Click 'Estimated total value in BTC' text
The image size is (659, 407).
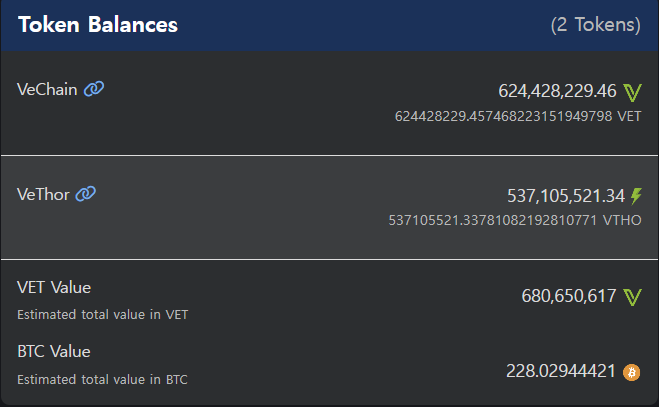tap(102, 380)
